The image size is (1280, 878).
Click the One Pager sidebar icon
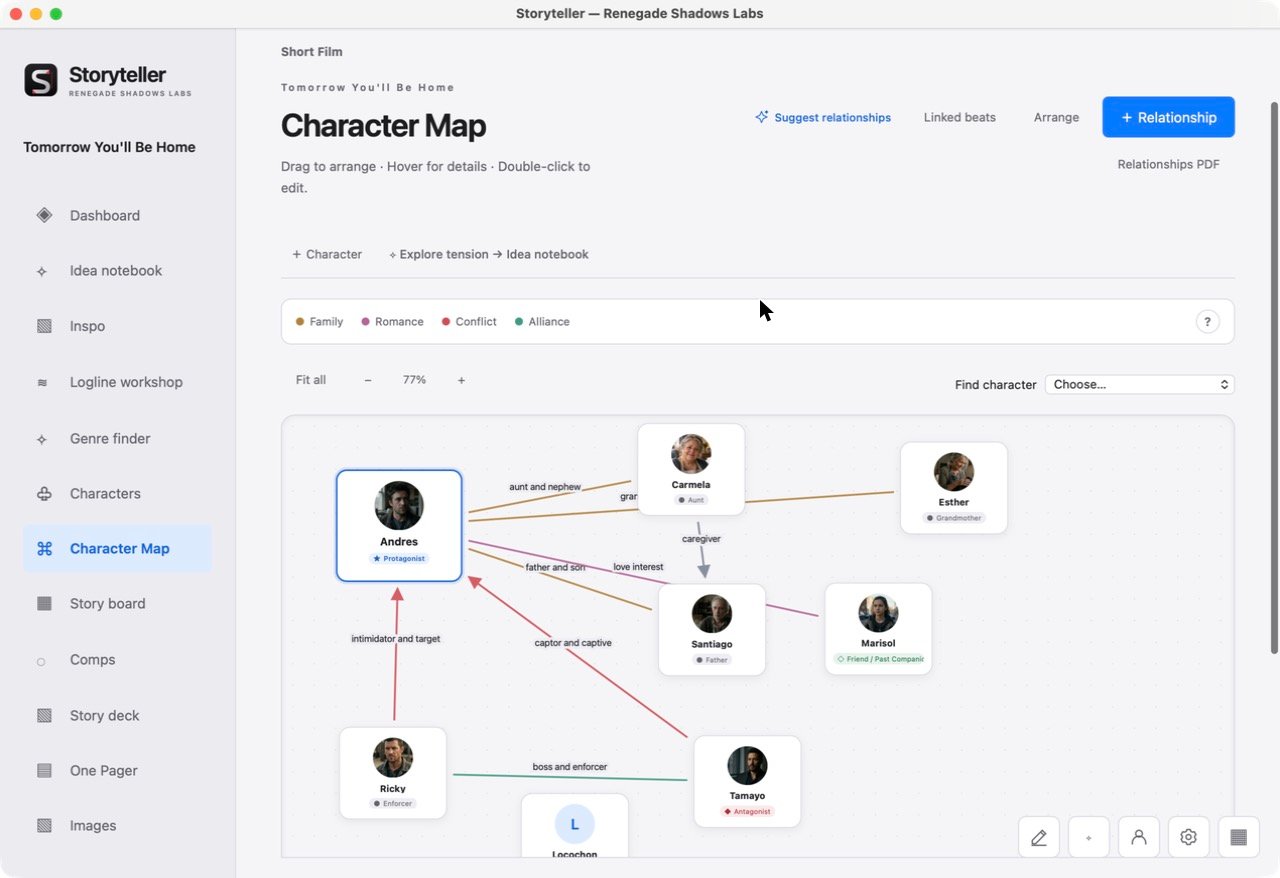click(44, 770)
